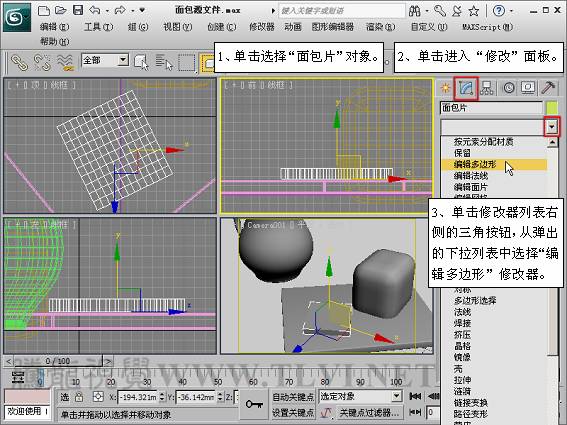Step time slider left arrow button

(x=9, y=361)
